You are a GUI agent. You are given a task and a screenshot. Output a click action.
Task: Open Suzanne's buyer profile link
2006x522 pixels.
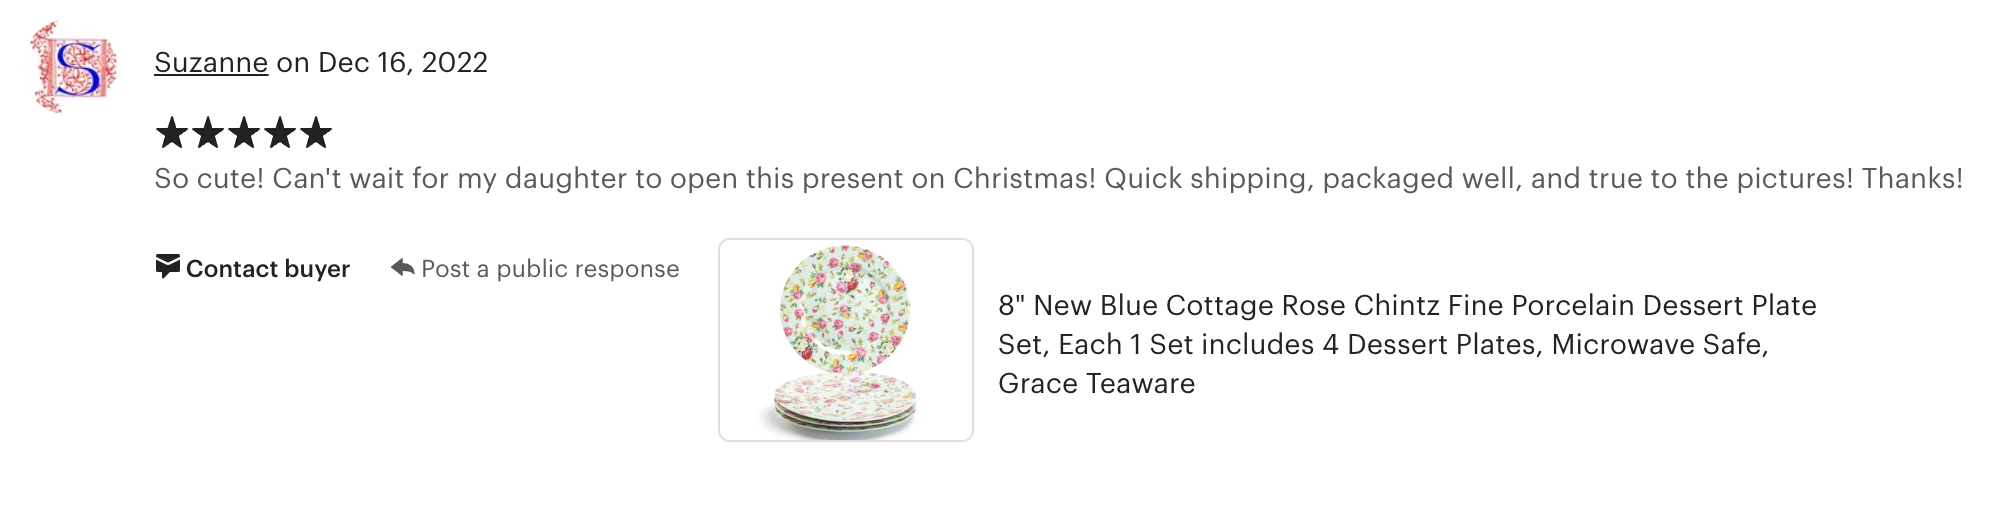tap(211, 62)
